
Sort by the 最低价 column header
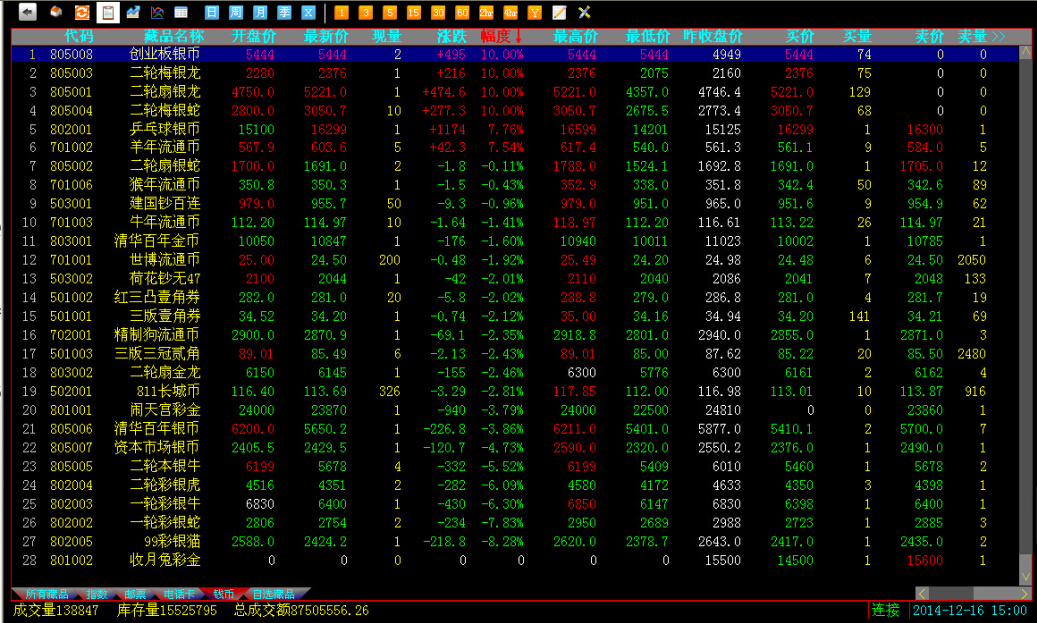(647, 36)
